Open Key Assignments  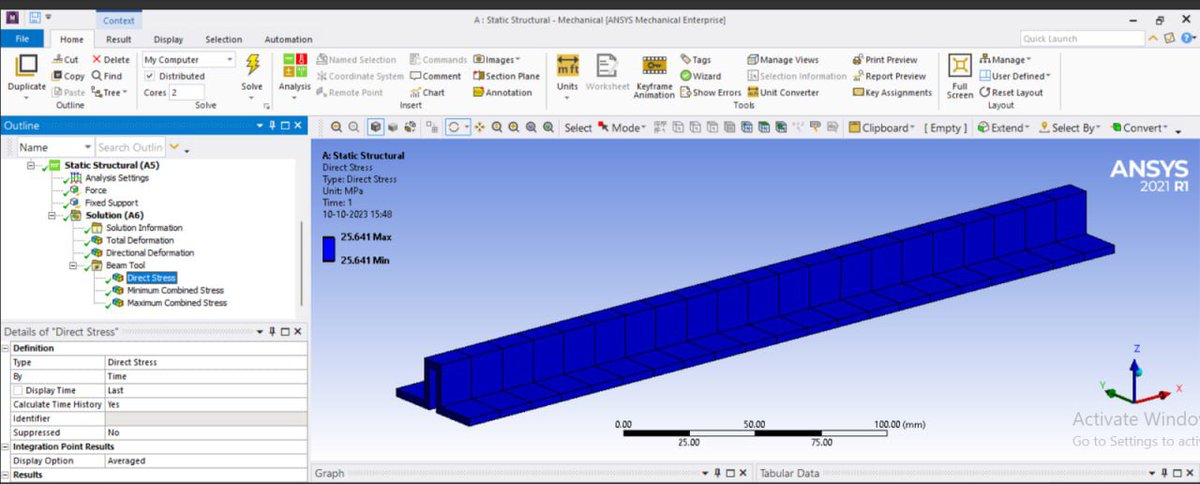click(x=891, y=93)
